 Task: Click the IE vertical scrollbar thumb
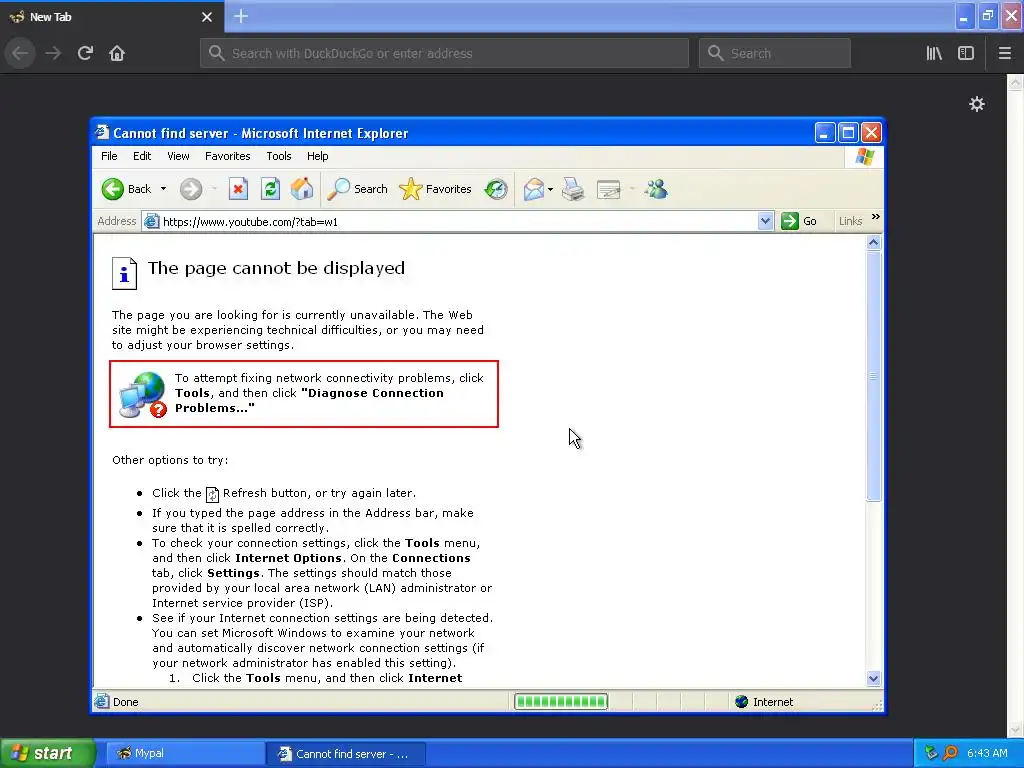coord(874,376)
